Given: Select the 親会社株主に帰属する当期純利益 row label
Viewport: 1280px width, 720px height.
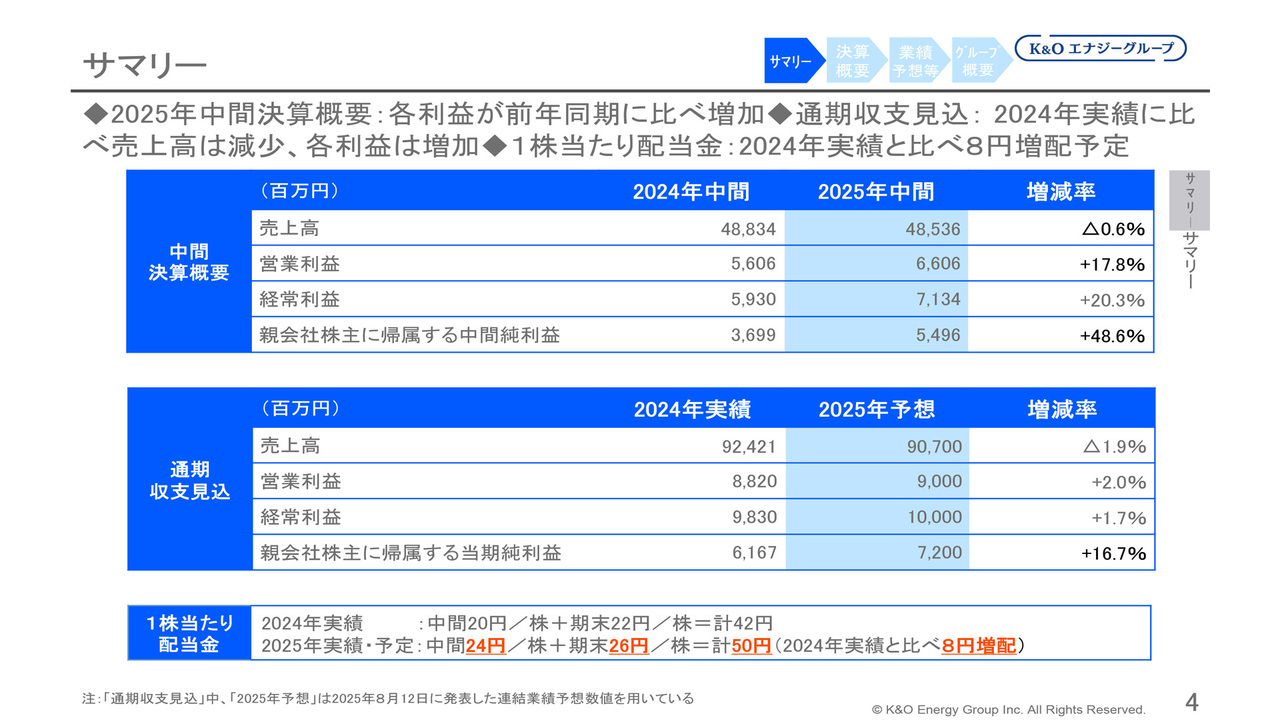Looking at the screenshot, I should pos(411,553).
